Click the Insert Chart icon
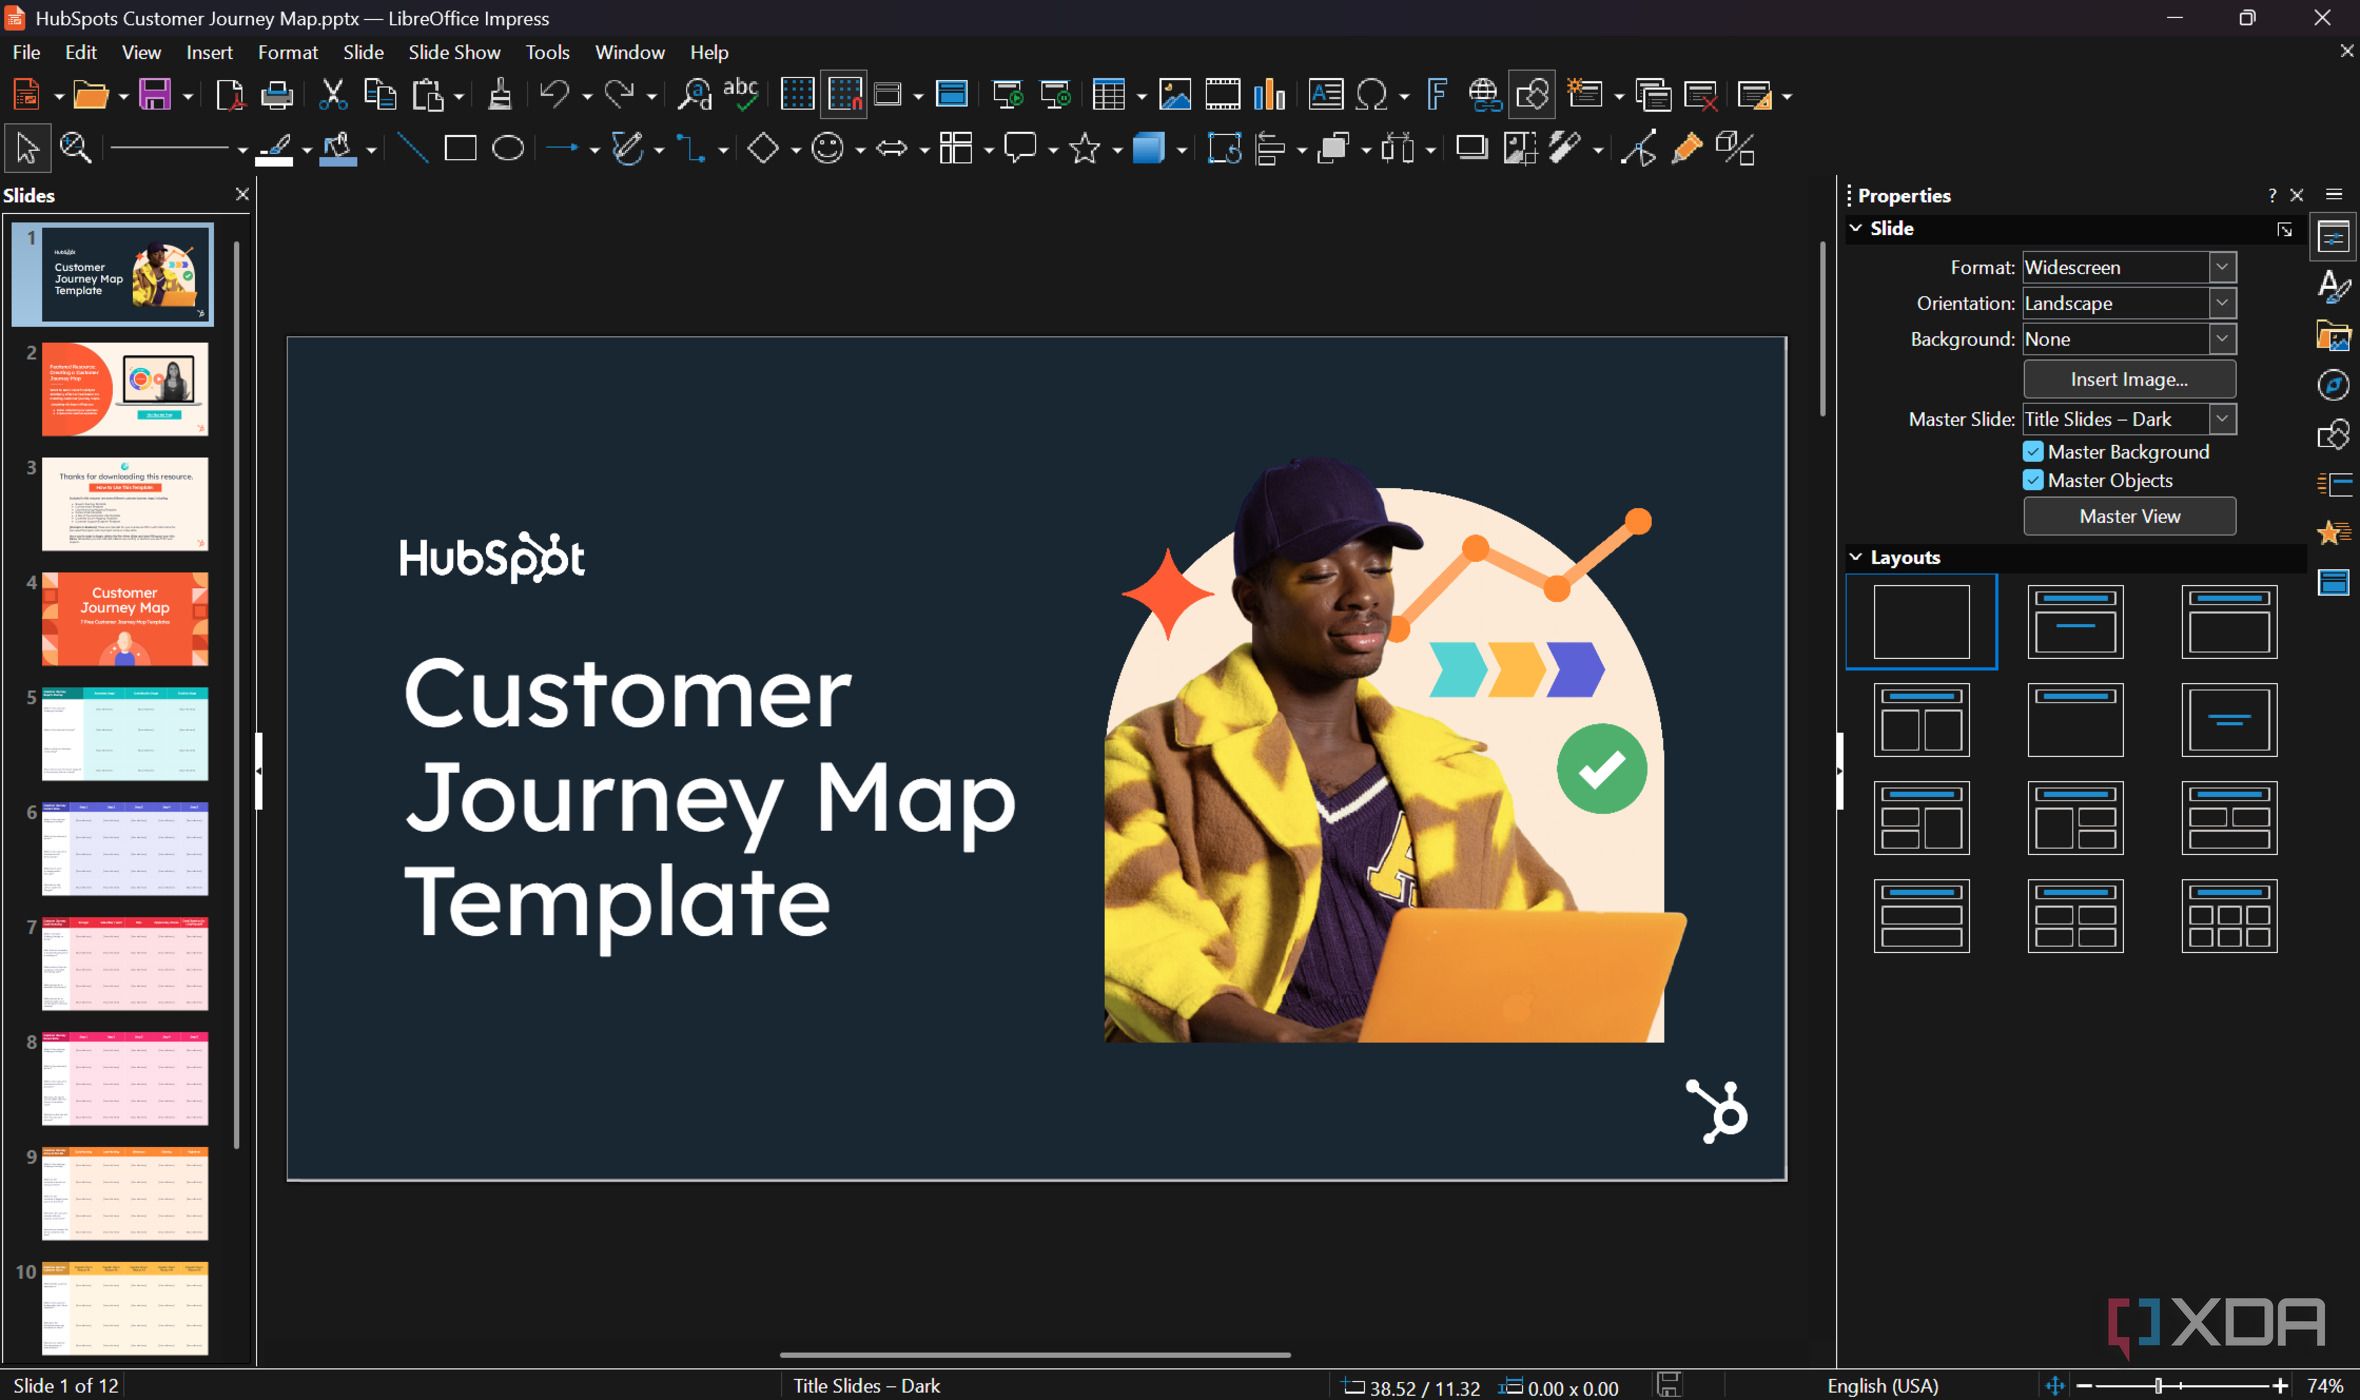 1270,95
